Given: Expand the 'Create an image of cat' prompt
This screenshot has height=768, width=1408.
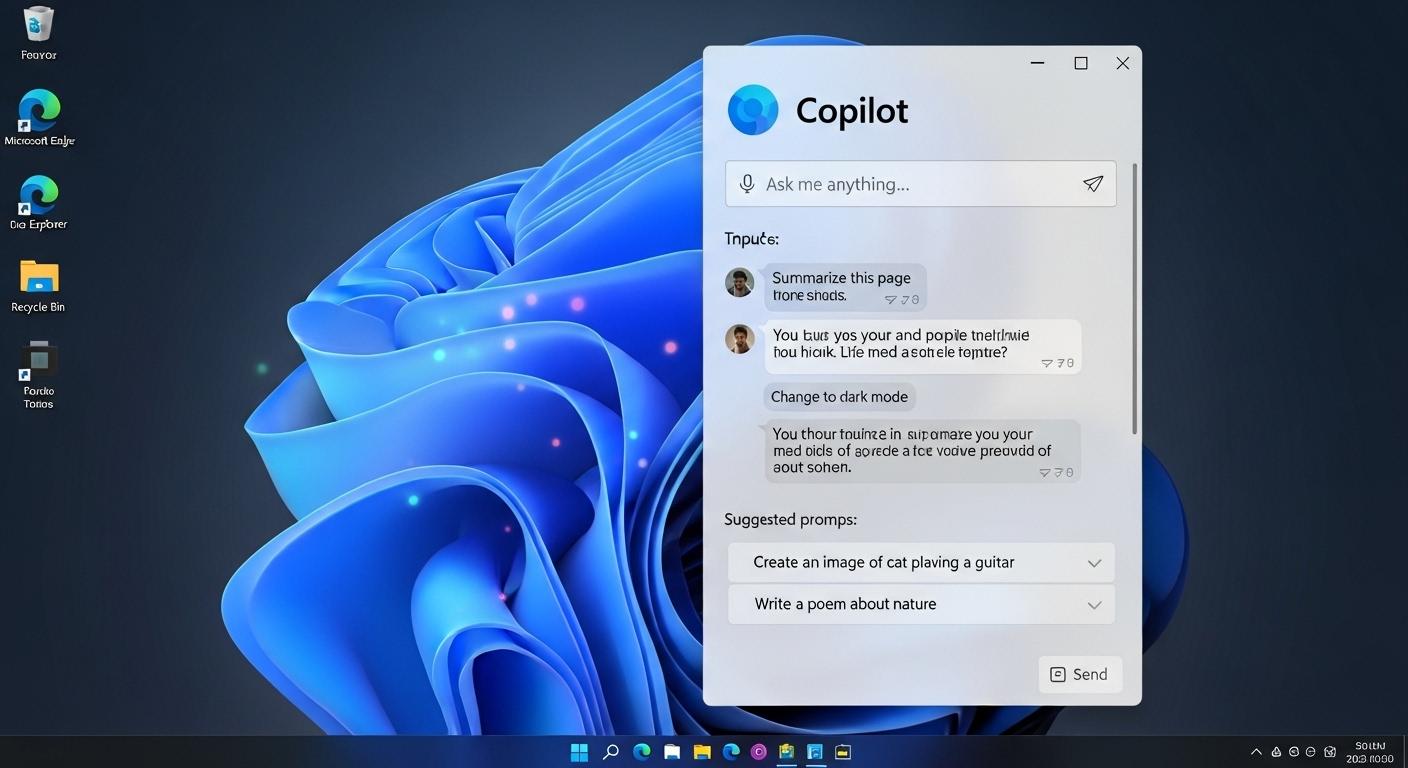Looking at the screenshot, I should pos(1094,562).
